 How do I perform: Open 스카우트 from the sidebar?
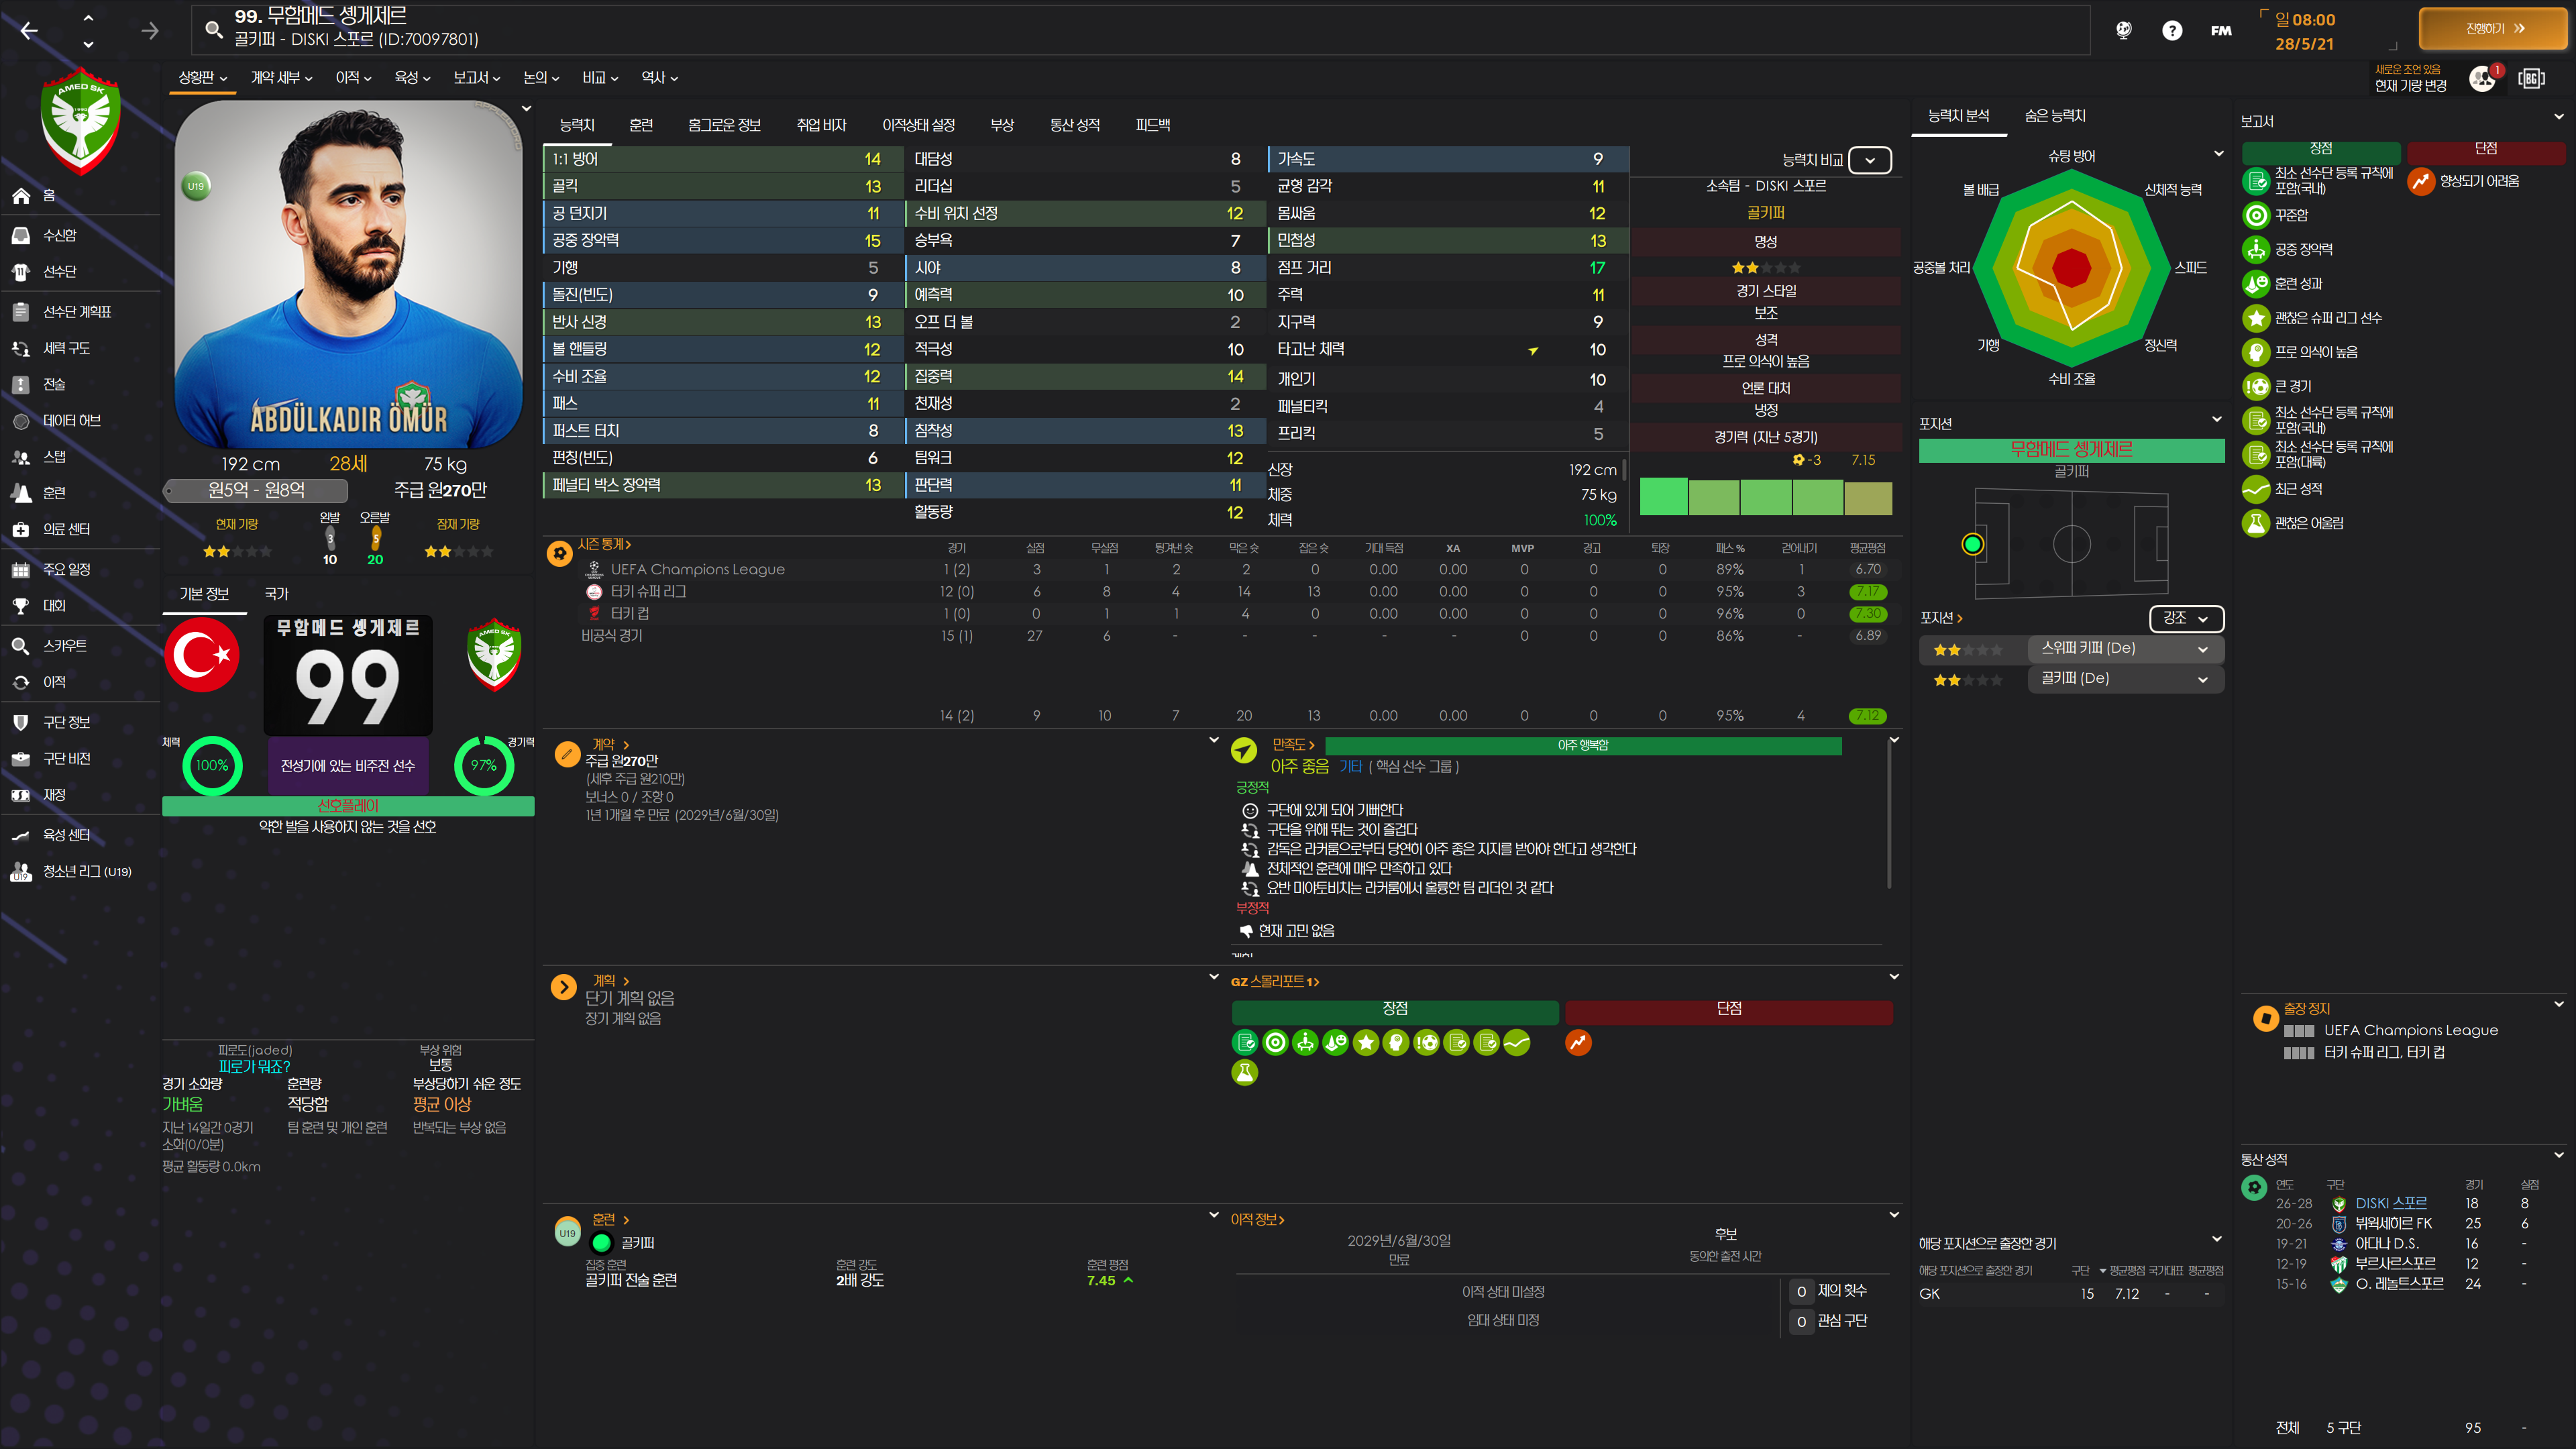[x=65, y=646]
